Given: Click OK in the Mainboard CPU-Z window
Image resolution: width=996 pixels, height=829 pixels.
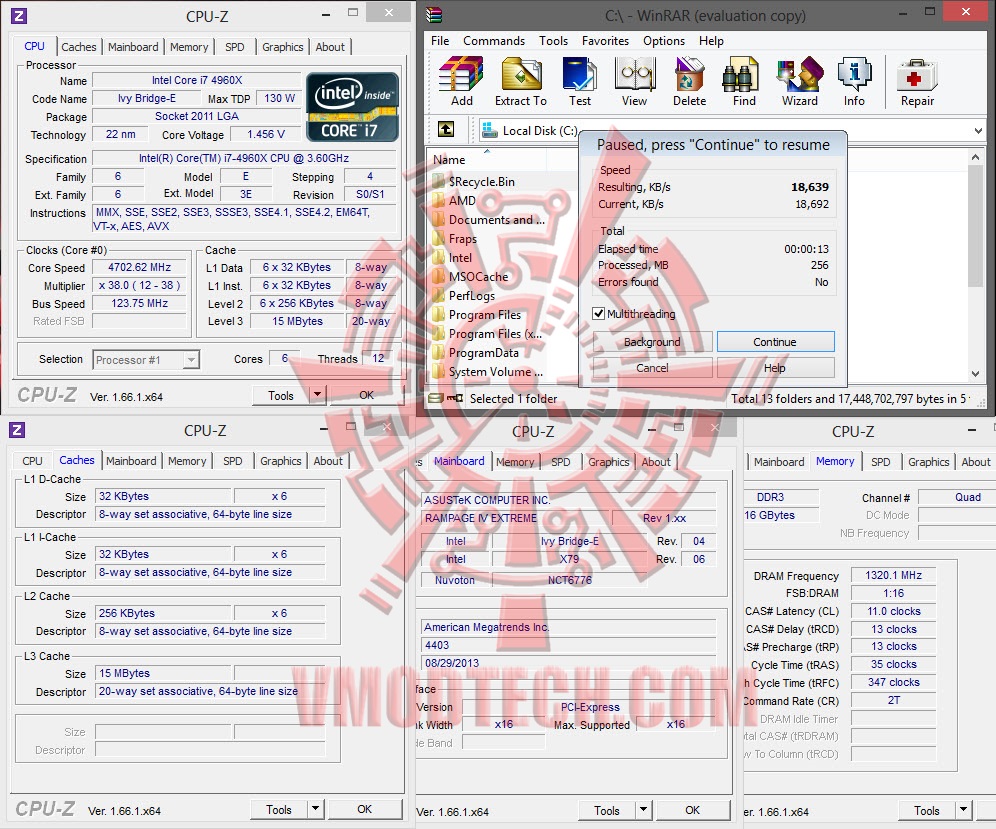Looking at the screenshot, I should 692,810.
